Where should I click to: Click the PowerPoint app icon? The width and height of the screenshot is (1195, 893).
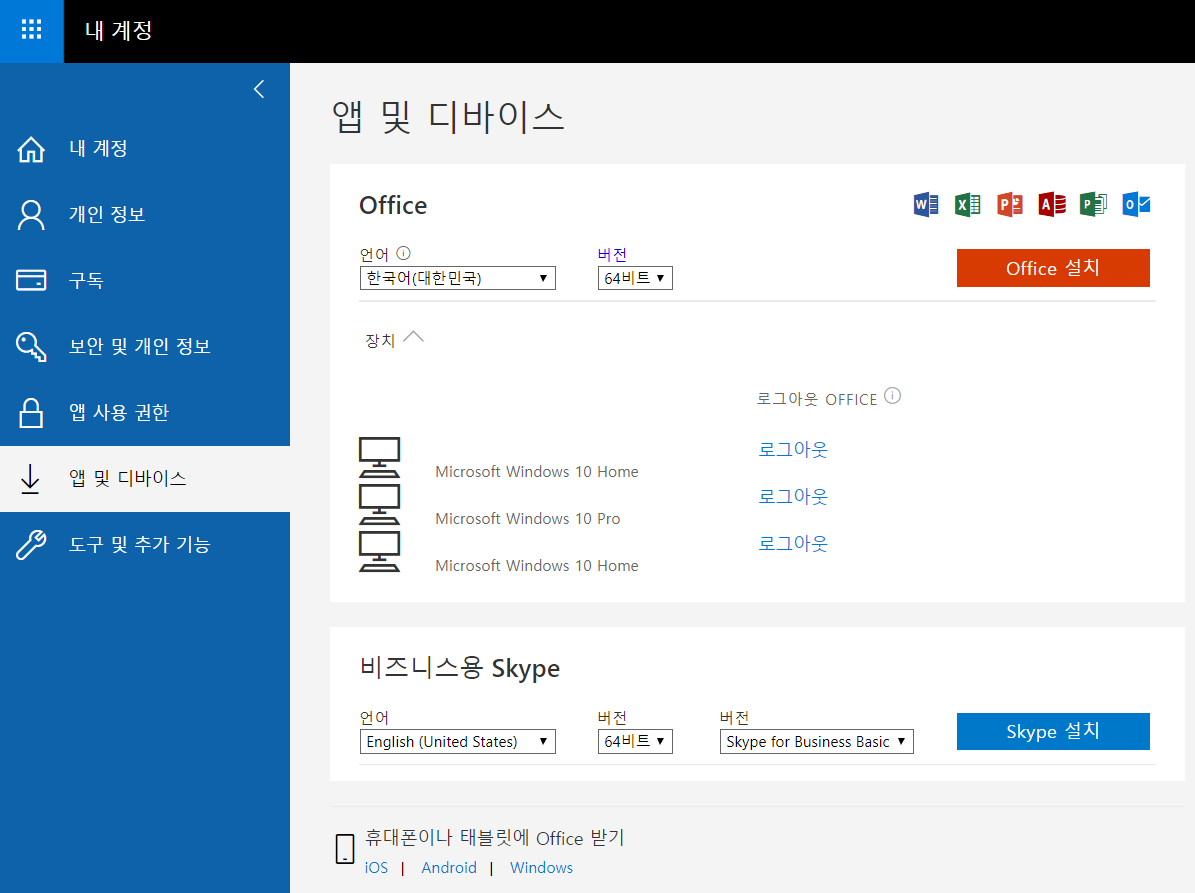(1010, 204)
